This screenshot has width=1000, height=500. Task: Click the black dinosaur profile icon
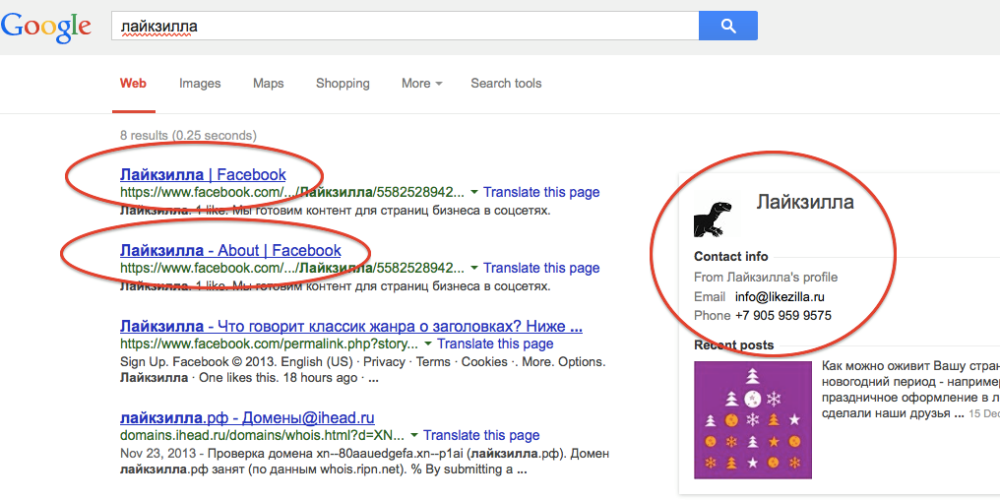coord(712,219)
